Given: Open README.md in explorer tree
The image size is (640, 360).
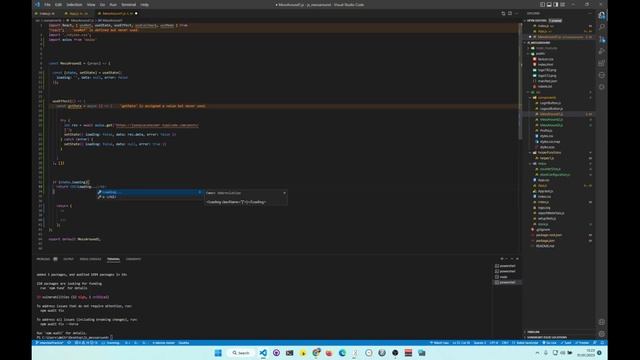Looking at the screenshot, I should [545, 246].
